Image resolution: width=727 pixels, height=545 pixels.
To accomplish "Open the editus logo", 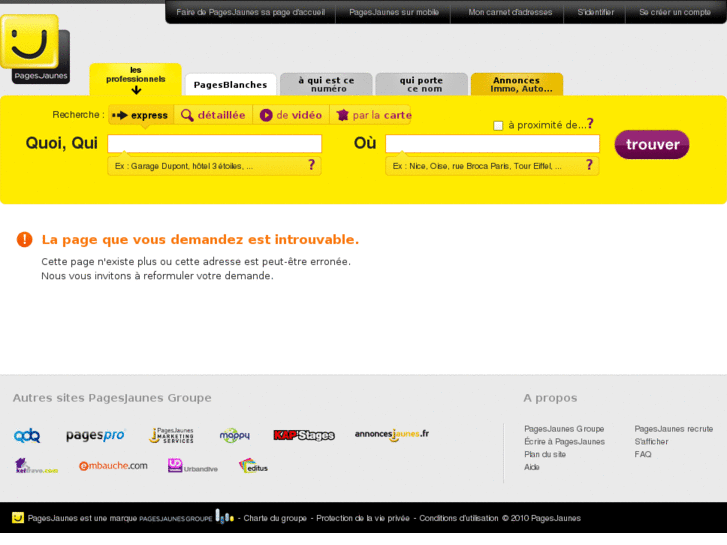I will point(253,466).
